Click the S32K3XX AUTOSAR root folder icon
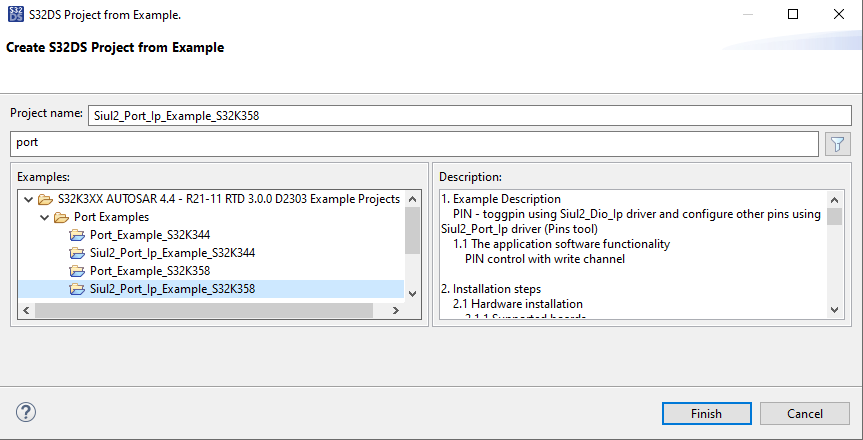Image resolution: width=863 pixels, height=440 pixels. [45, 199]
